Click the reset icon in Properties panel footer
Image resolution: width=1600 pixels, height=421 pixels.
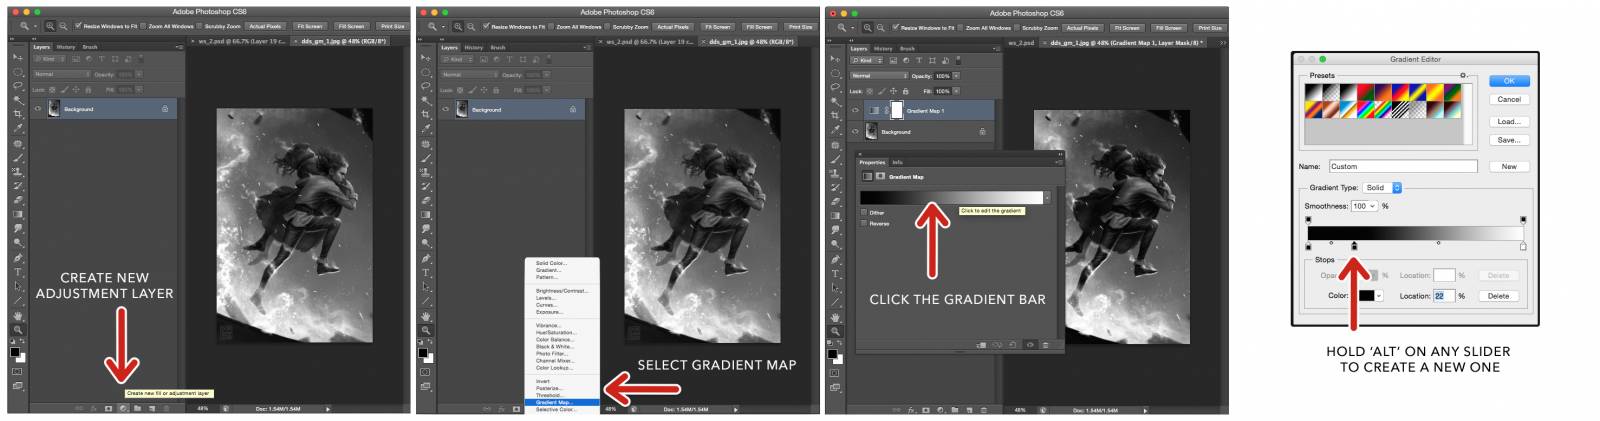[x=1014, y=345]
